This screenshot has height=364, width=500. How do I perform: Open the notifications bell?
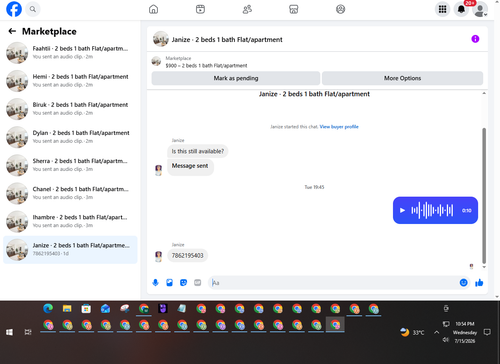pyautogui.click(x=461, y=9)
